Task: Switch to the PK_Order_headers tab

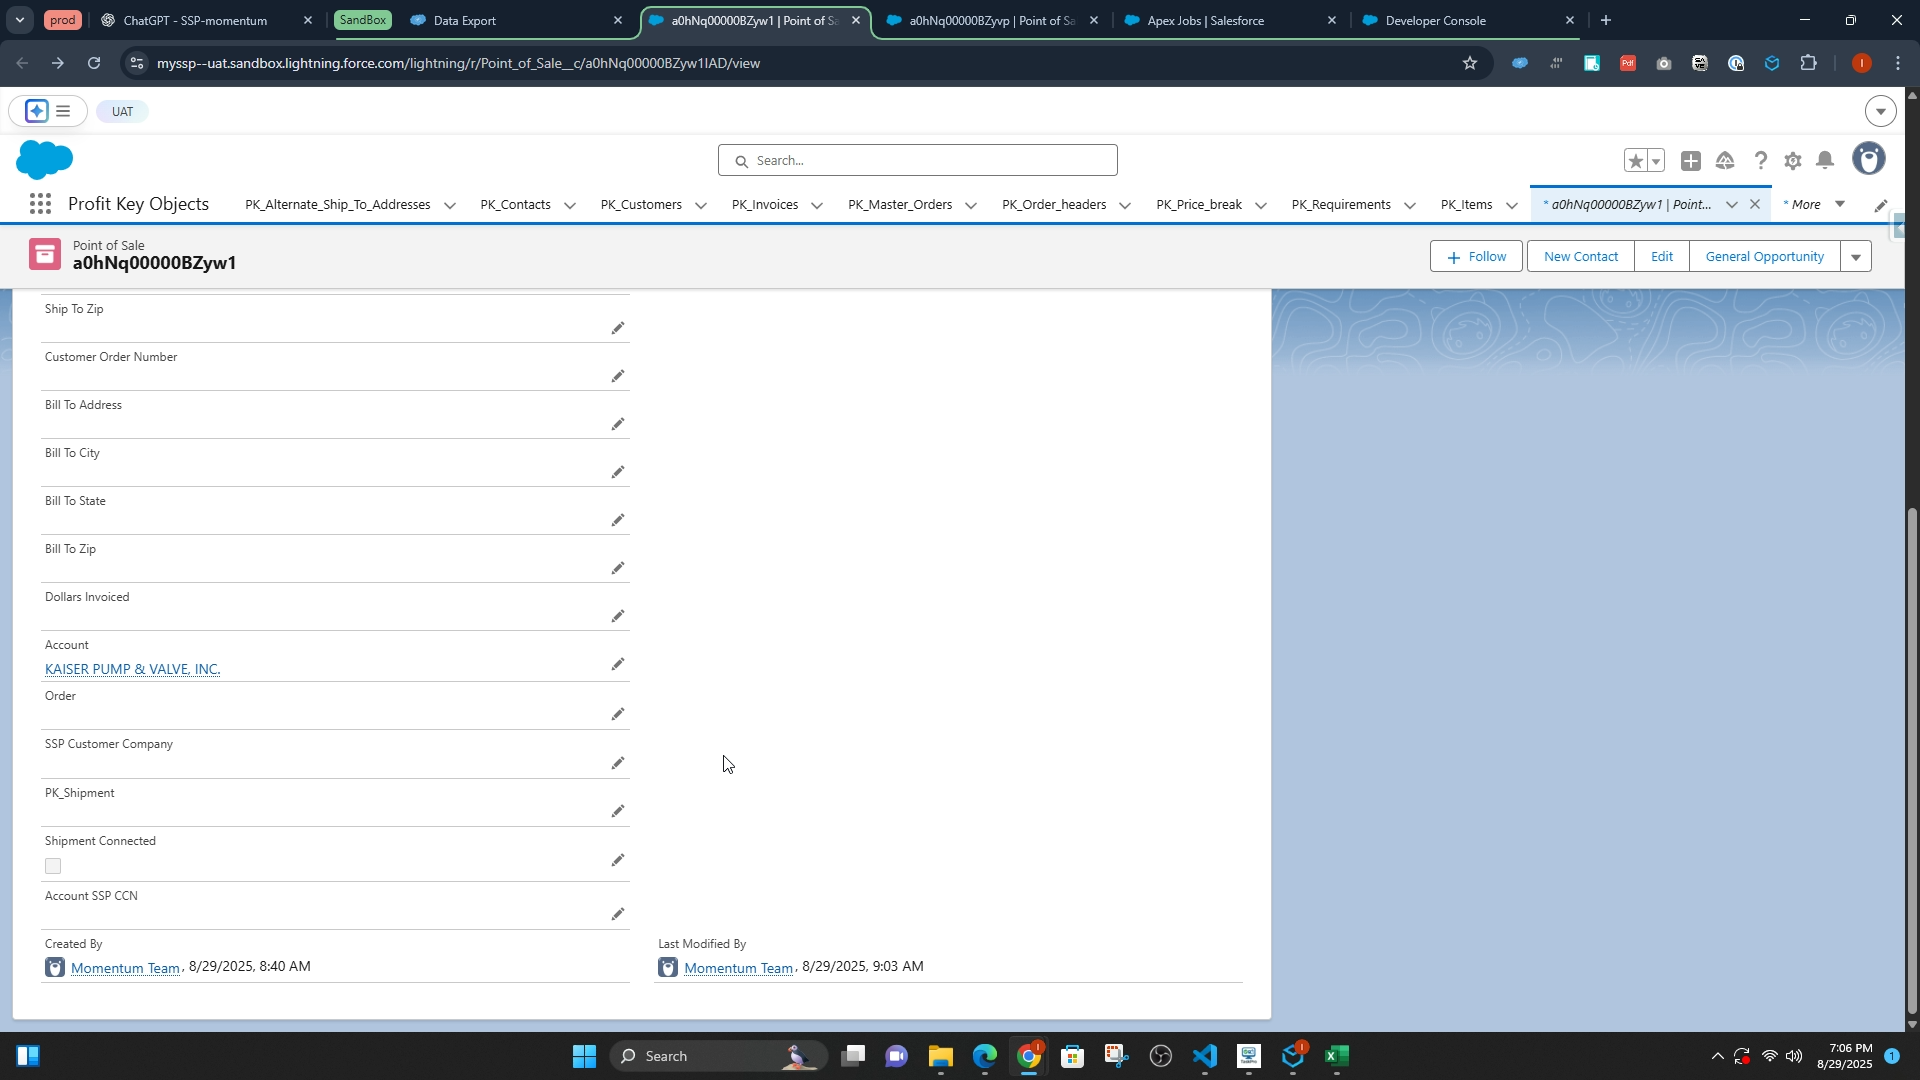Action: click(x=1054, y=205)
